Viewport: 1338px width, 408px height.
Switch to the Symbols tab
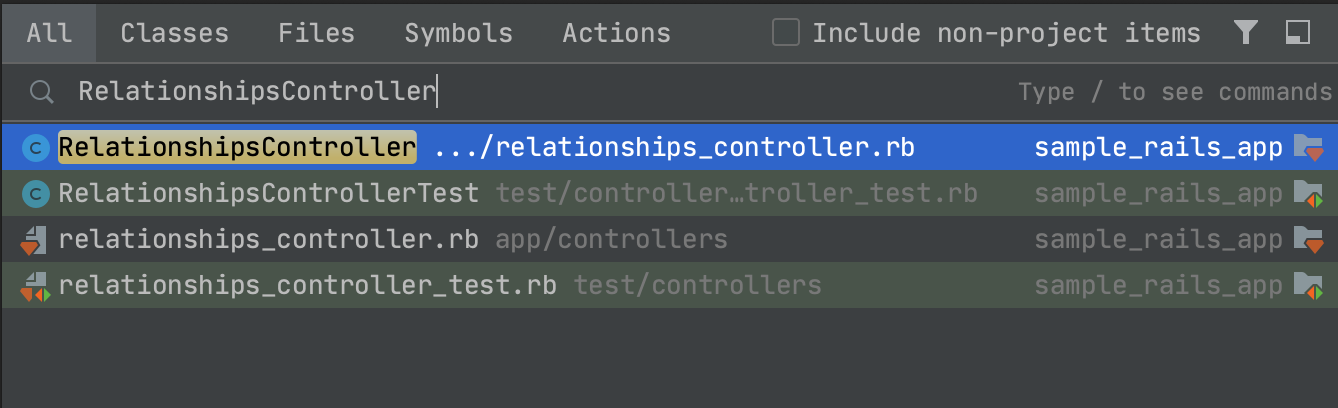point(459,33)
